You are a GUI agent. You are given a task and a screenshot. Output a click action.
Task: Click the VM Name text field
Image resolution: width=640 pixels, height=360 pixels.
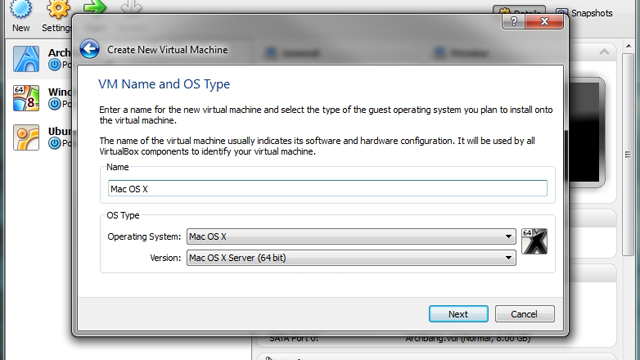coord(327,189)
